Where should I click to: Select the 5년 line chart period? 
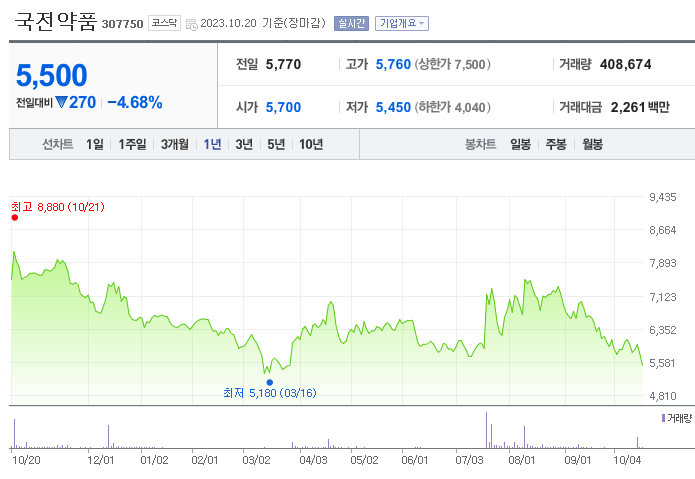[276, 144]
